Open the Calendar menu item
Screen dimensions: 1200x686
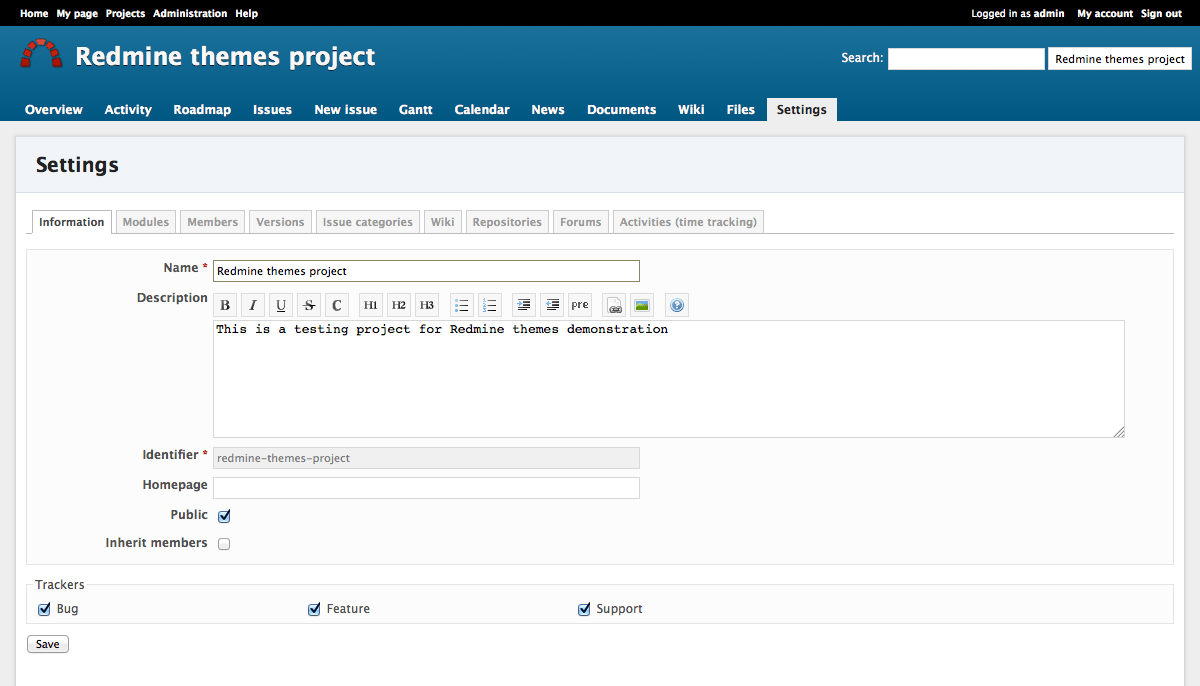coord(482,110)
